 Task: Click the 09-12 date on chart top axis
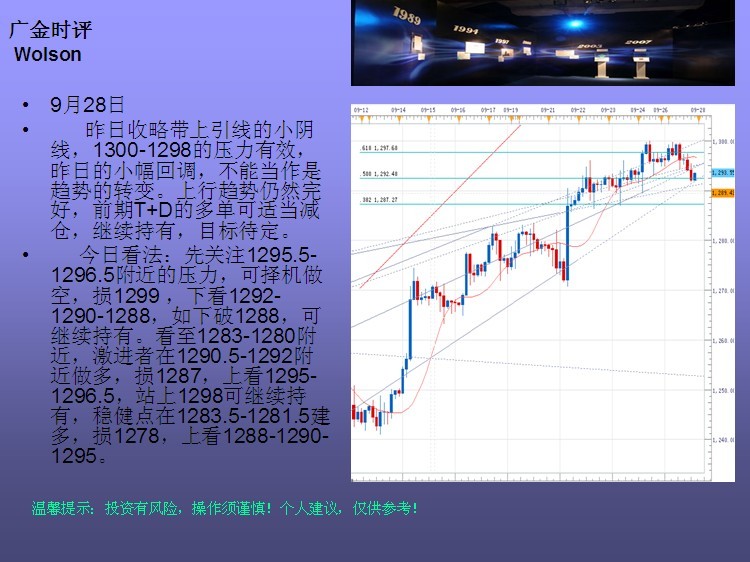pyautogui.click(x=362, y=110)
